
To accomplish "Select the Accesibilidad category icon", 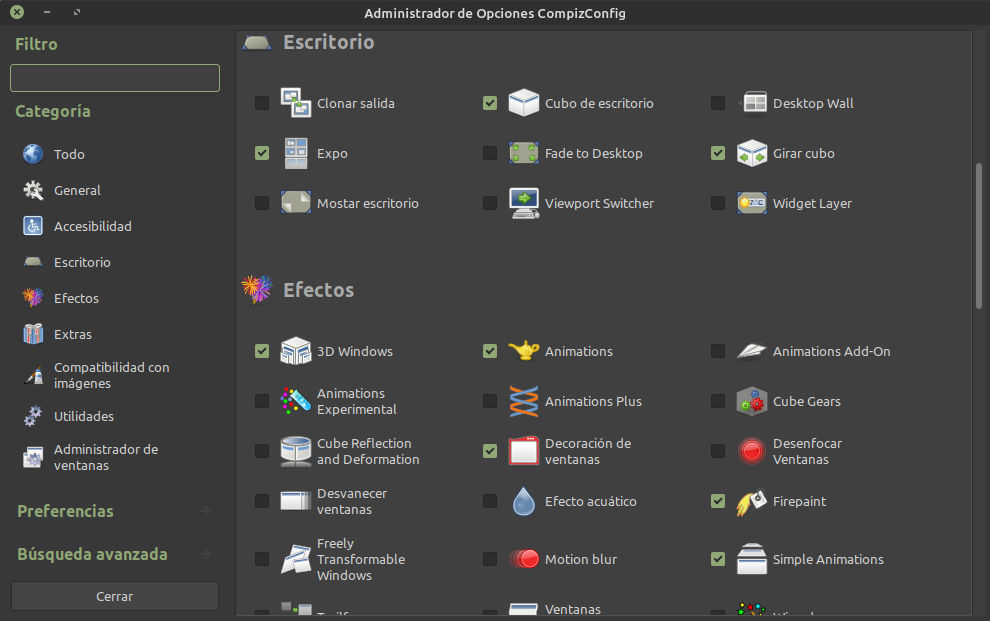I will [x=30, y=226].
